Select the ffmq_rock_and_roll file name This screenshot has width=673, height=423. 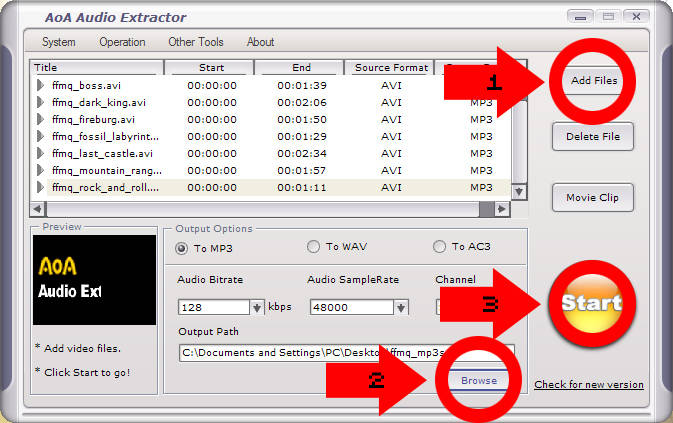[x=105, y=188]
